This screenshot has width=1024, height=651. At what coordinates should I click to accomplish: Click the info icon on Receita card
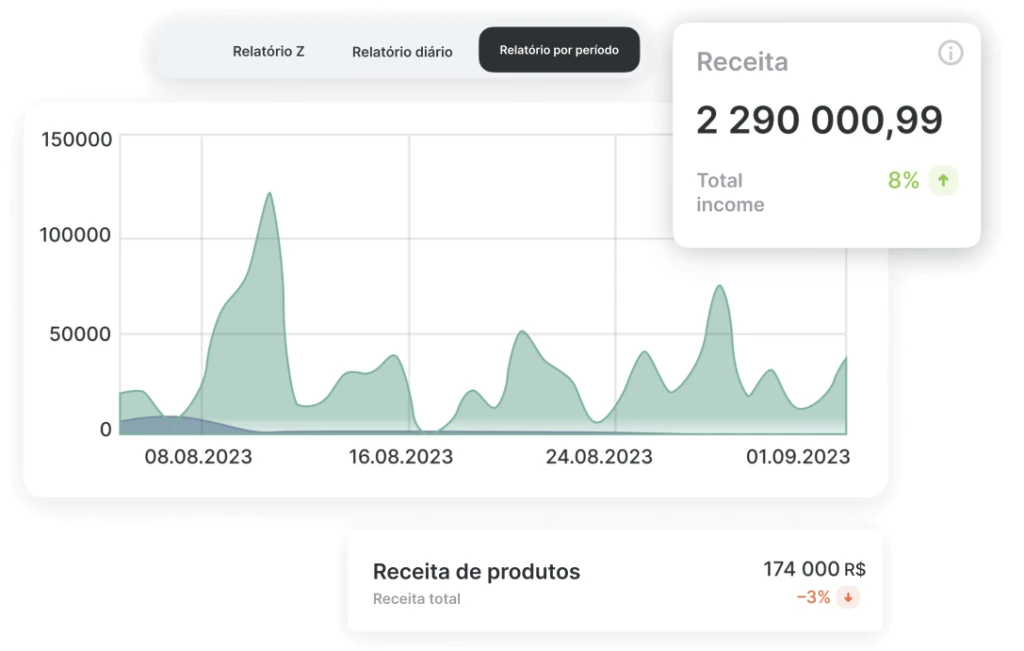[x=950, y=54]
